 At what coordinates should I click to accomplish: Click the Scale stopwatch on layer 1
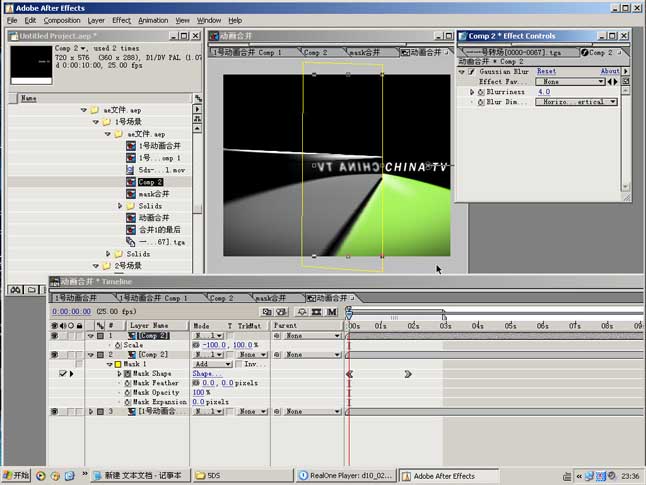[x=118, y=345]
